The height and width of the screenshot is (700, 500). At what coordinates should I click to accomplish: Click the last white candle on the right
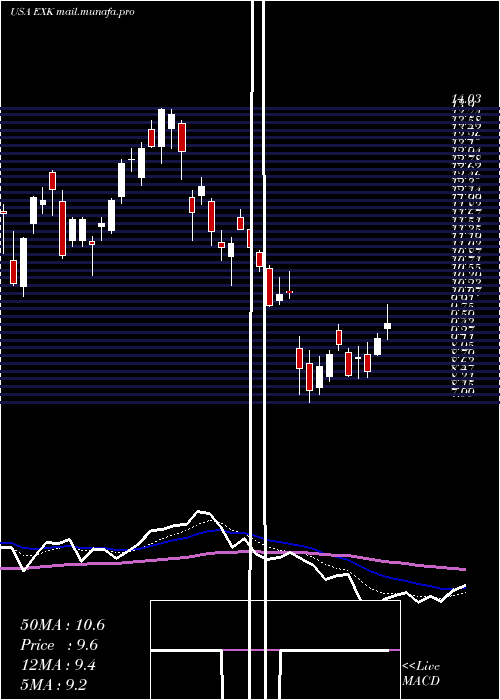[x=388, y=326]
